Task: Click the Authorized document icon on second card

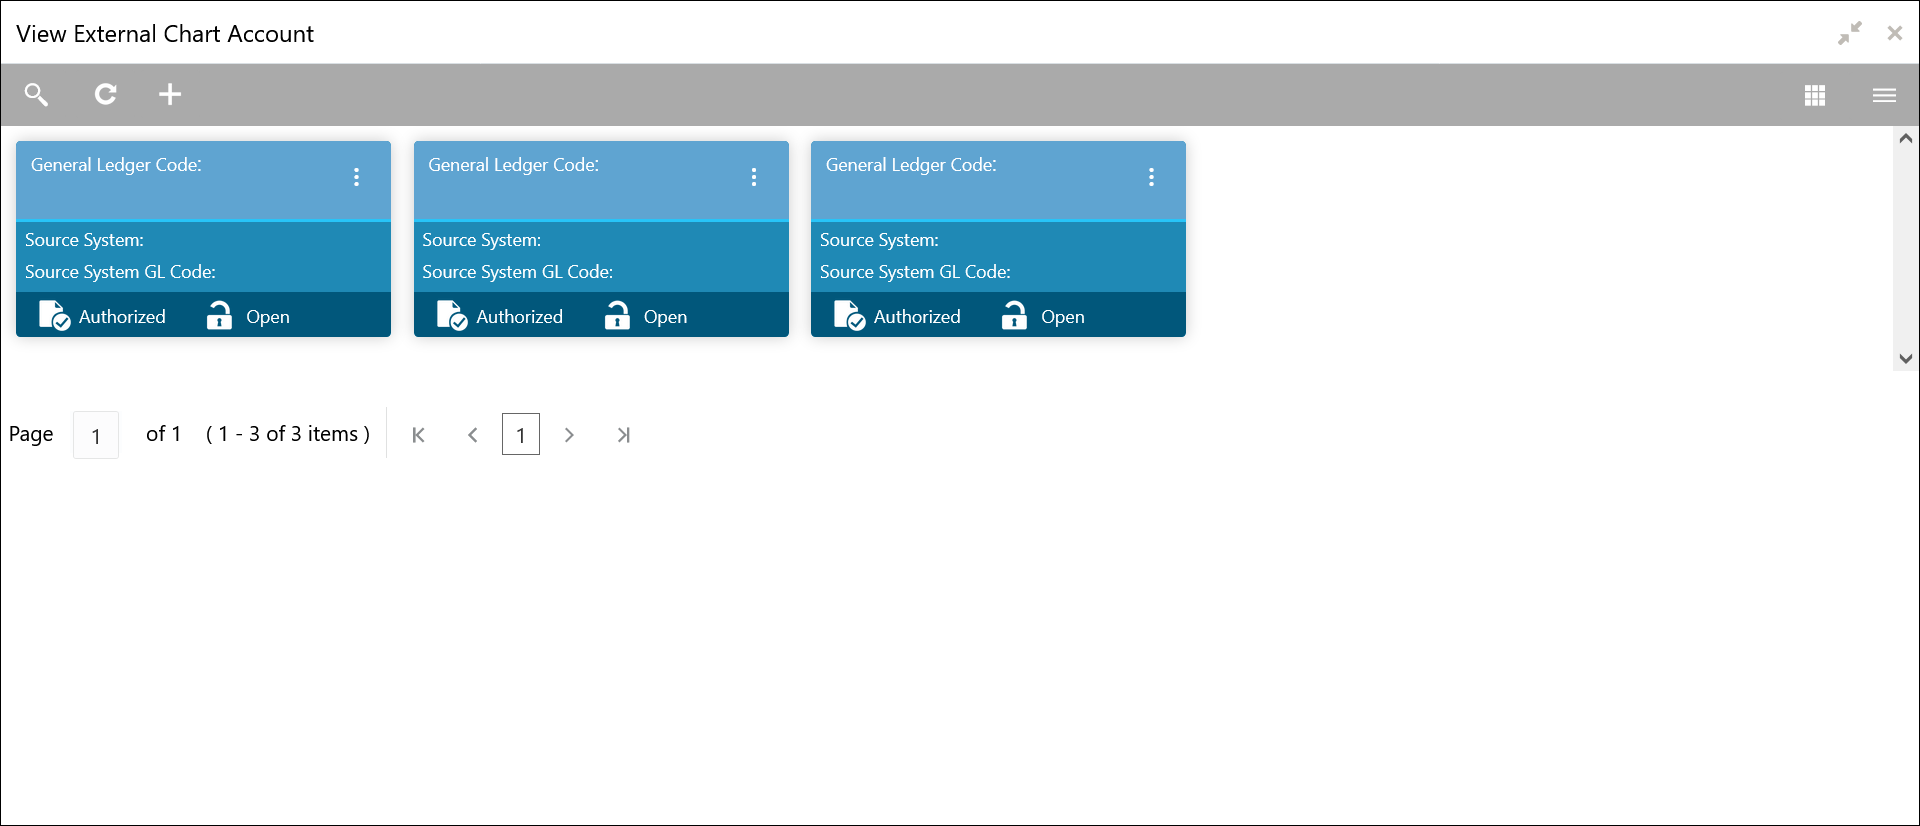Action: [452, 315]
